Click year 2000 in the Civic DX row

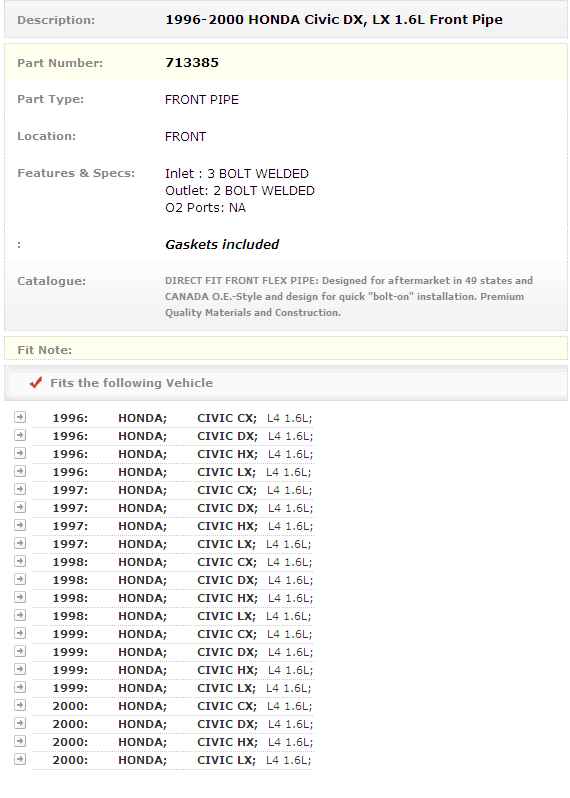click(70, 724)
